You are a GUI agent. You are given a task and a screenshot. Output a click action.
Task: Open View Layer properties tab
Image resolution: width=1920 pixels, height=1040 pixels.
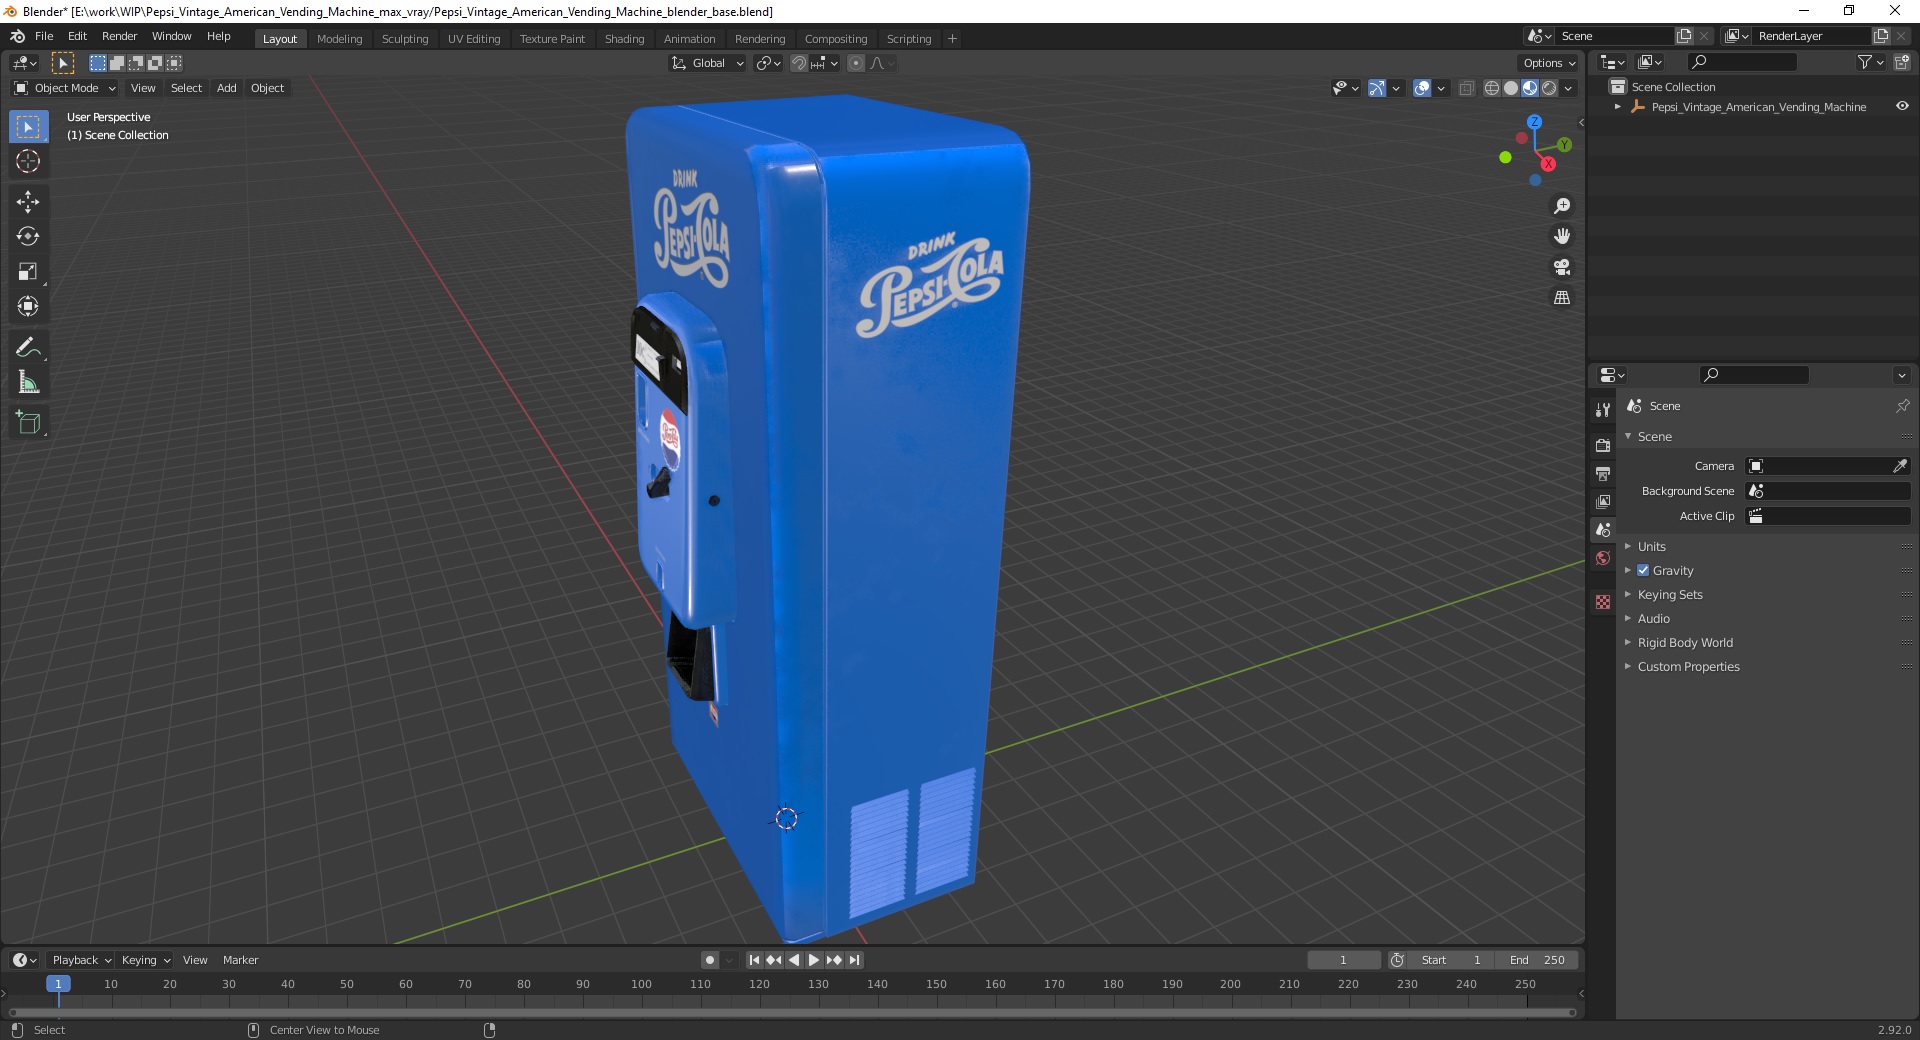pos(1603,501)
